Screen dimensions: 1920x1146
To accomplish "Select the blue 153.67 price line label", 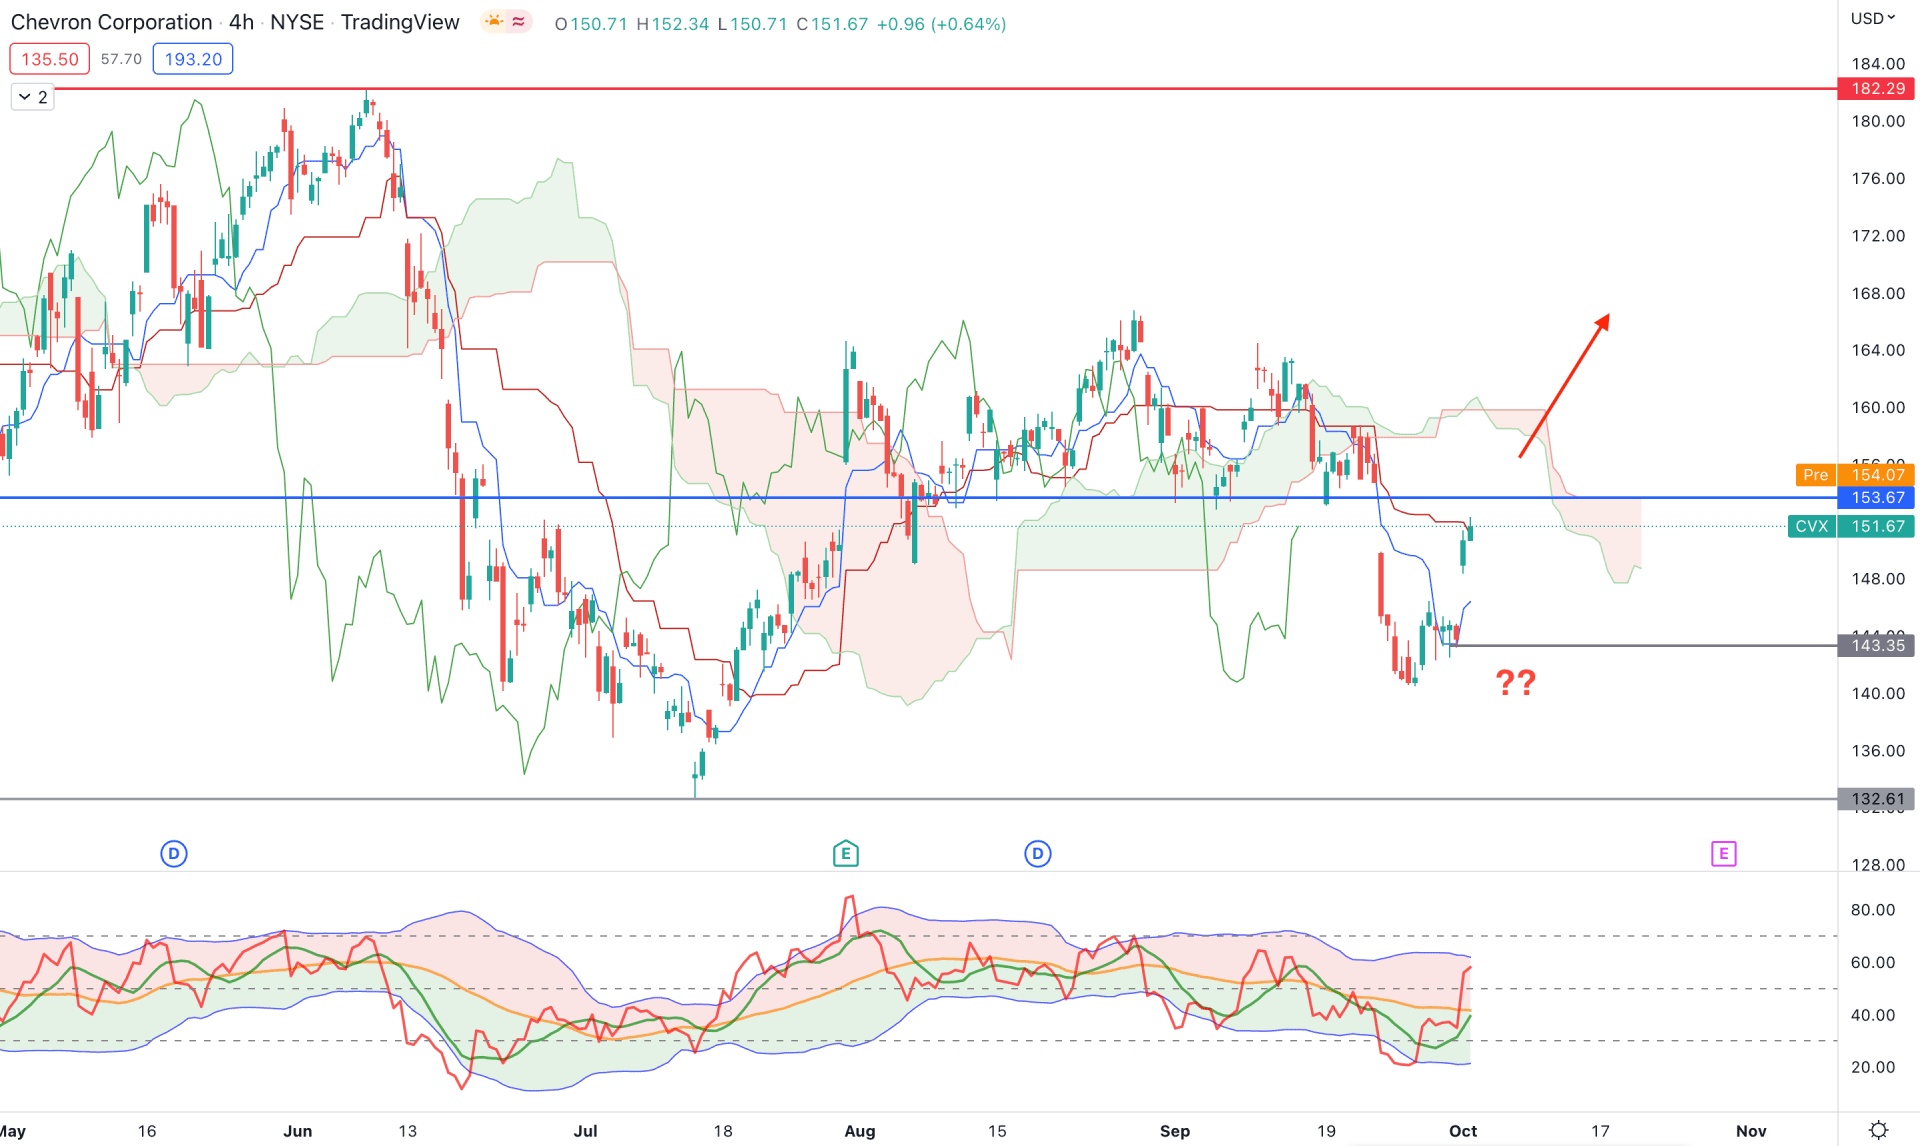I will point(1877,497).
